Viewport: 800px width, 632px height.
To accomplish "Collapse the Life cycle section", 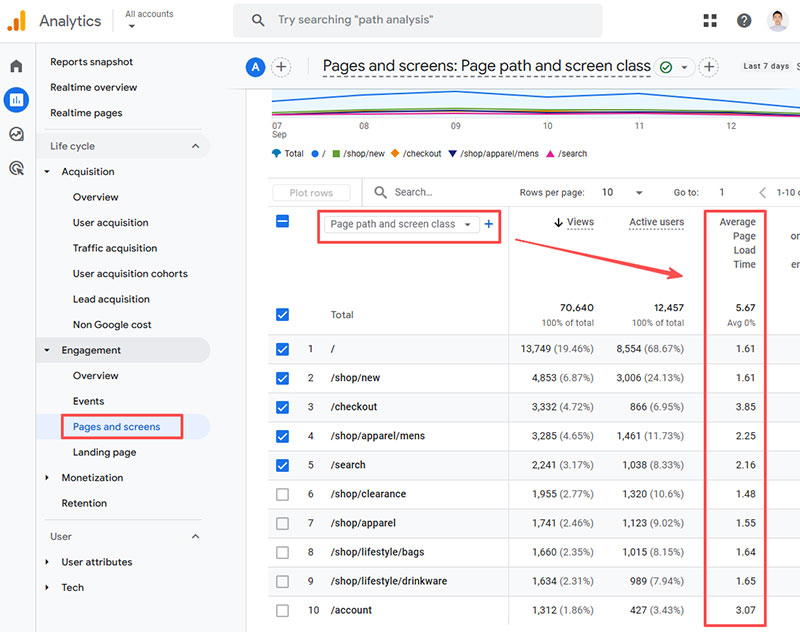I will 195,146.
